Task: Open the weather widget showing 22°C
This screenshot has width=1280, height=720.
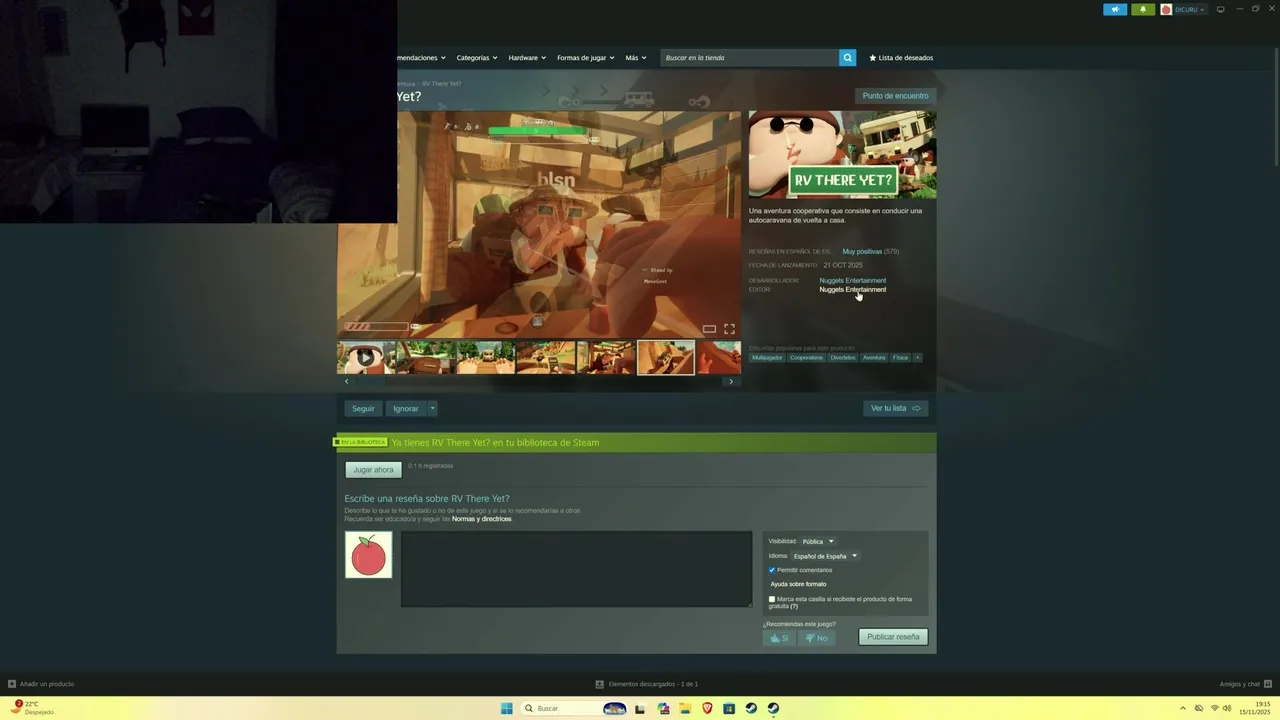Action: pyautogui.click(x=32, y=708)
